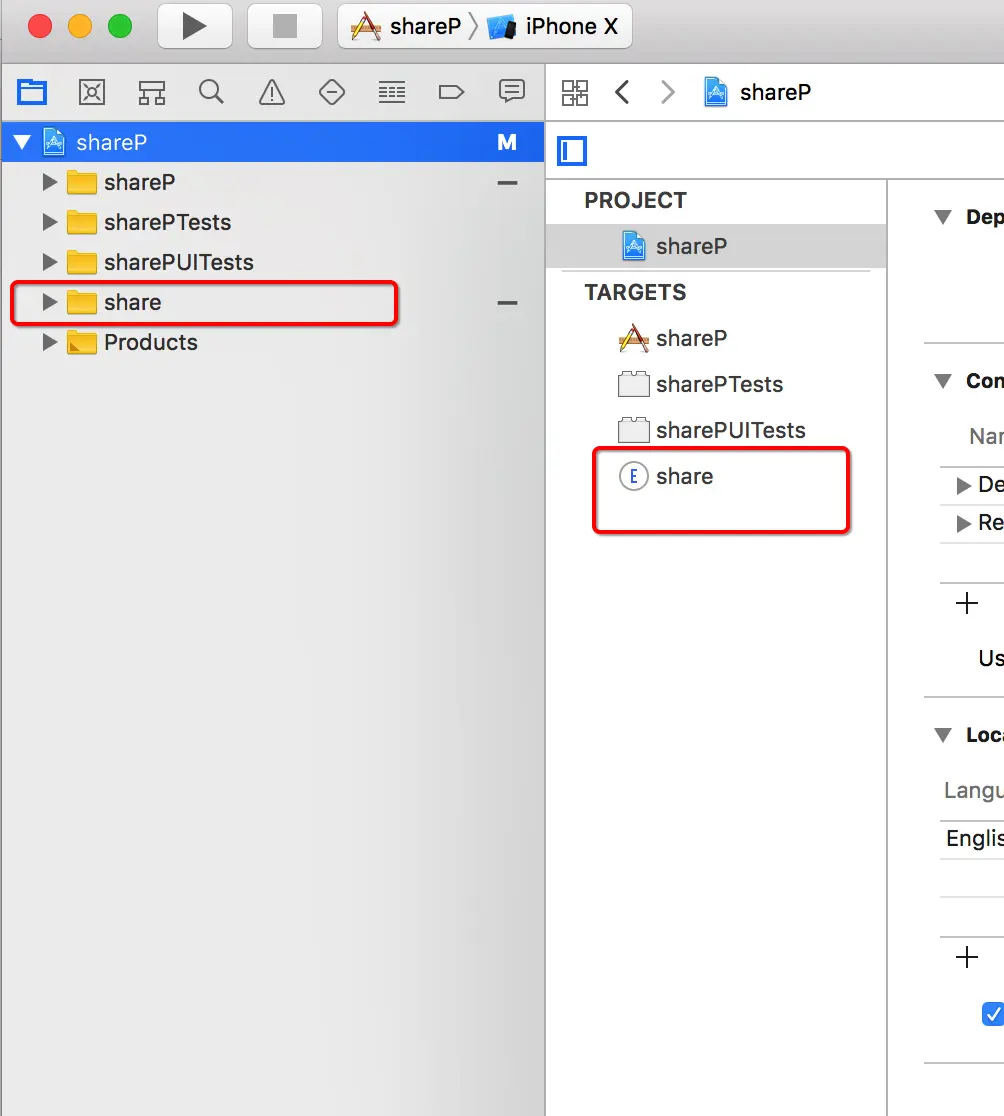Choose the iPhone X destination device
Viewport: 1004px width, 1116px height.
tap(553, 26)
